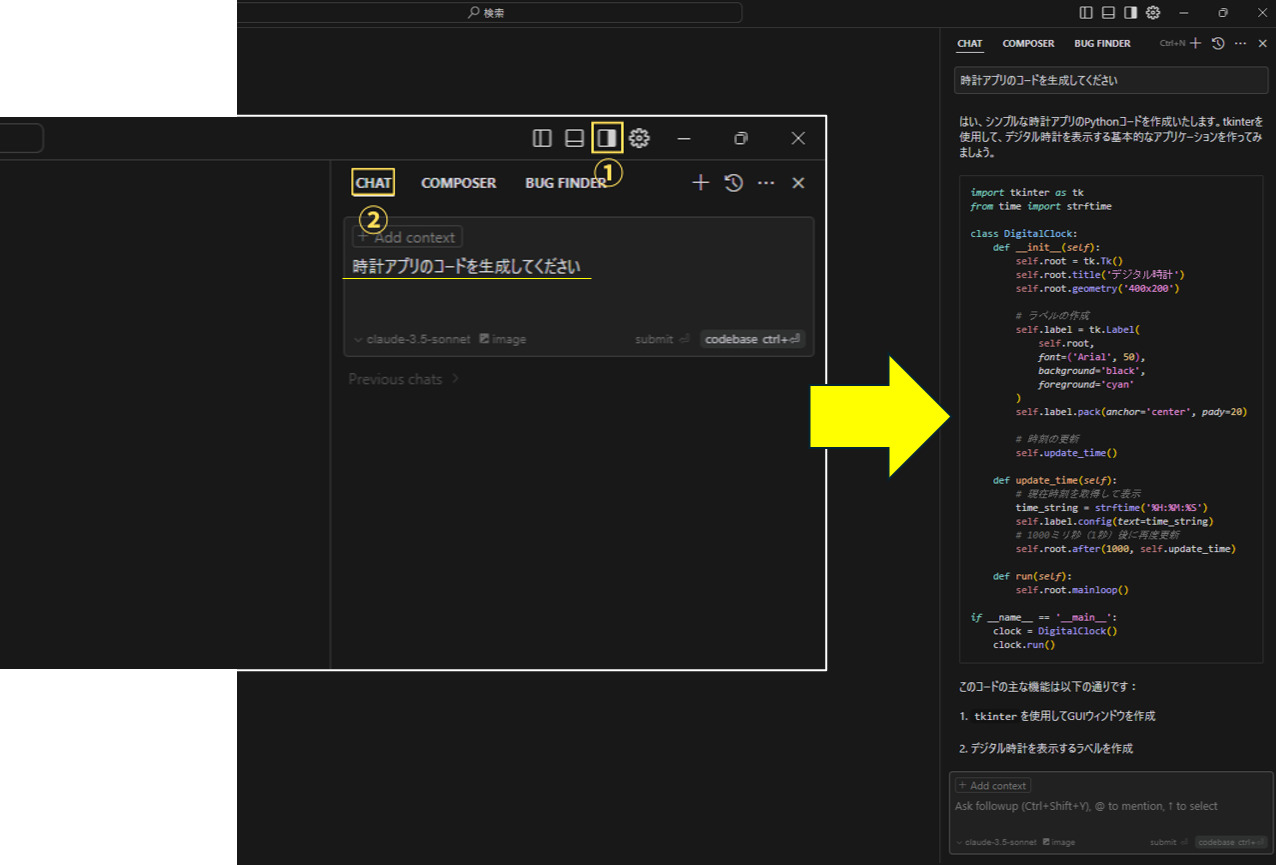Open the three-dot more menu in right chat panel
The image size is (1276, 865).
(1241, 43)
